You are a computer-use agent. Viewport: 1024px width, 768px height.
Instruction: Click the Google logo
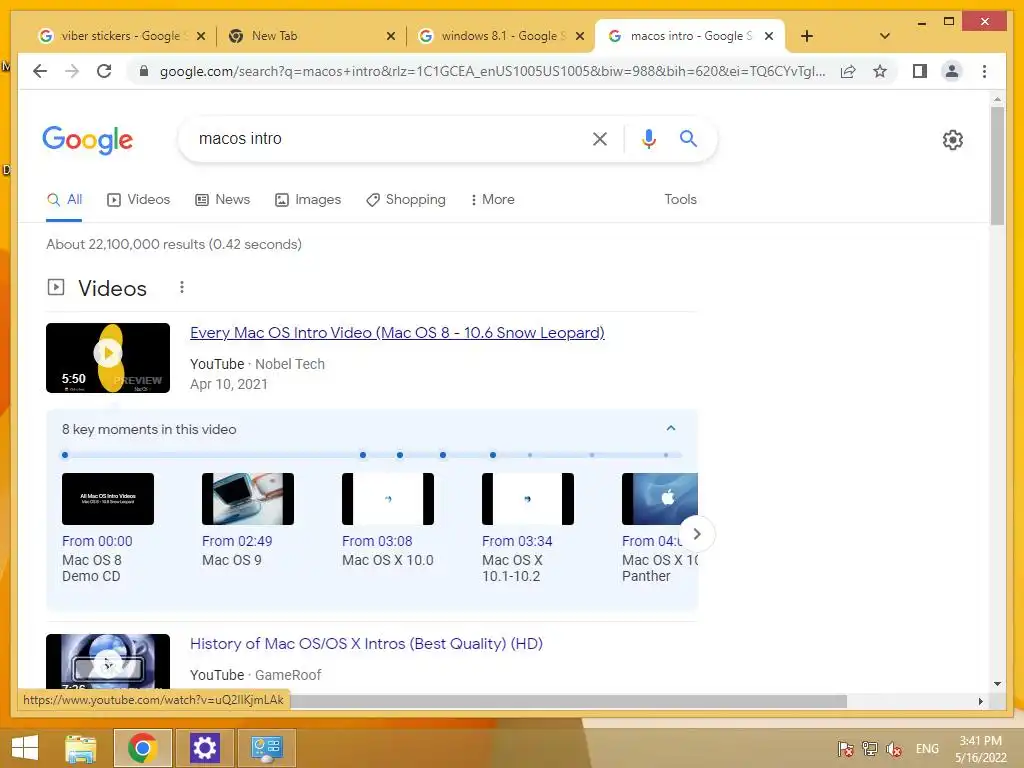pos(88,140)
